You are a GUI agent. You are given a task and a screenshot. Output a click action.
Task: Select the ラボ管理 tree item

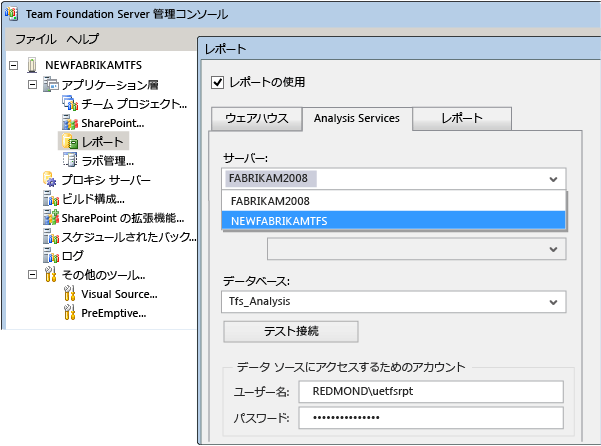[108, 161]
